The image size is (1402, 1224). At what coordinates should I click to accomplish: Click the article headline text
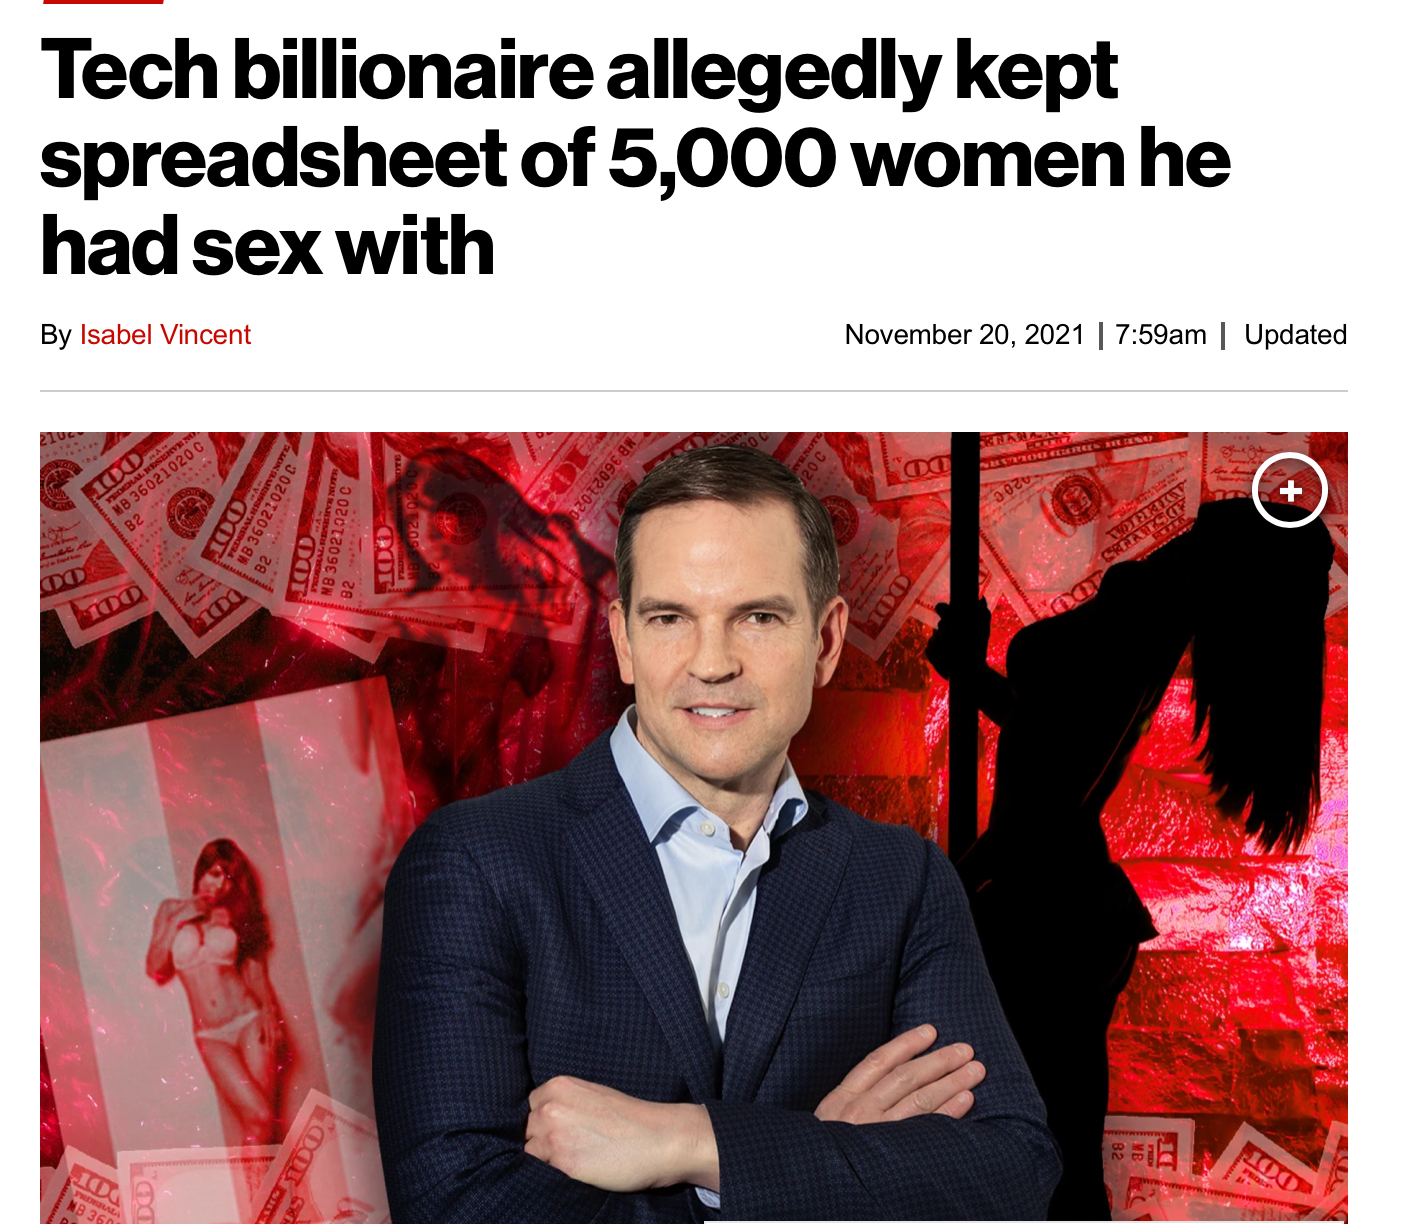(635, 158)
